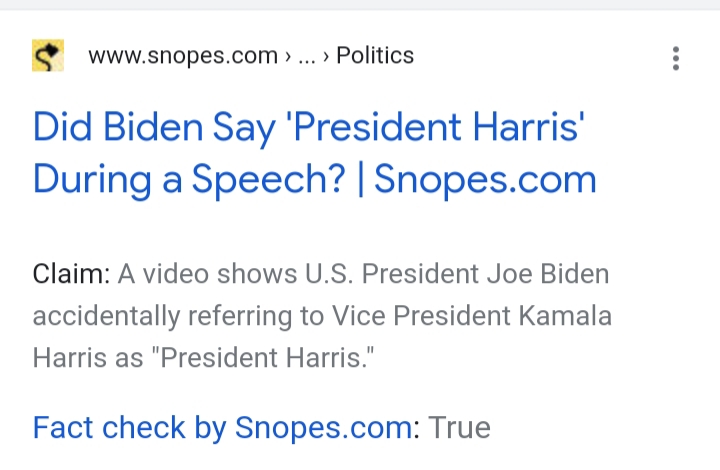Click the chevron before Politics breadcrumb
This screenshot has height=470, width=720.
pos(326,57)
